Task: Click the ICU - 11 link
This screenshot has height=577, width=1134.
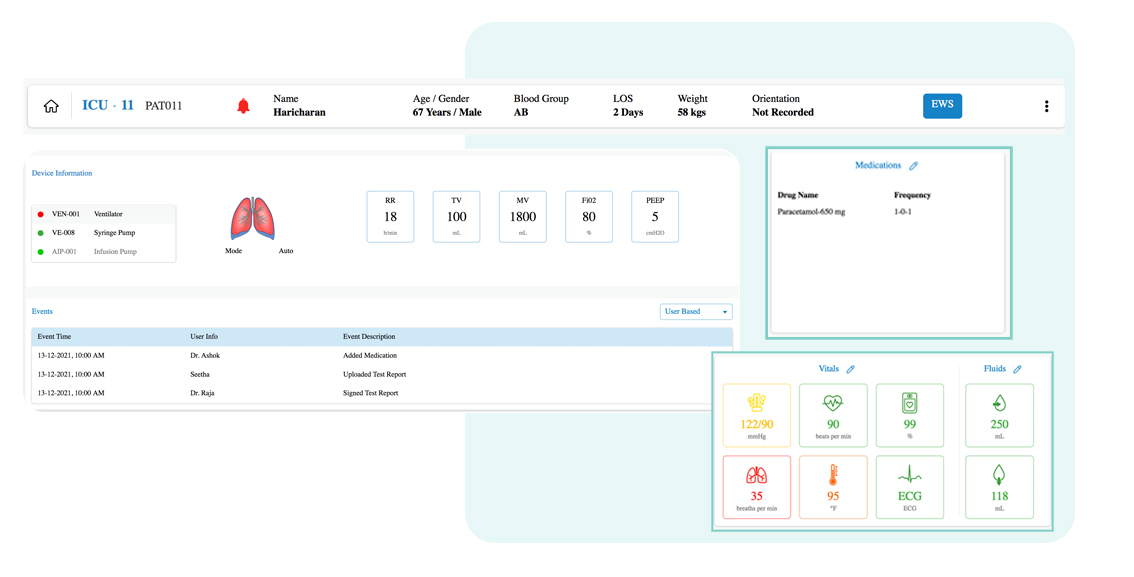Action: 108,106
